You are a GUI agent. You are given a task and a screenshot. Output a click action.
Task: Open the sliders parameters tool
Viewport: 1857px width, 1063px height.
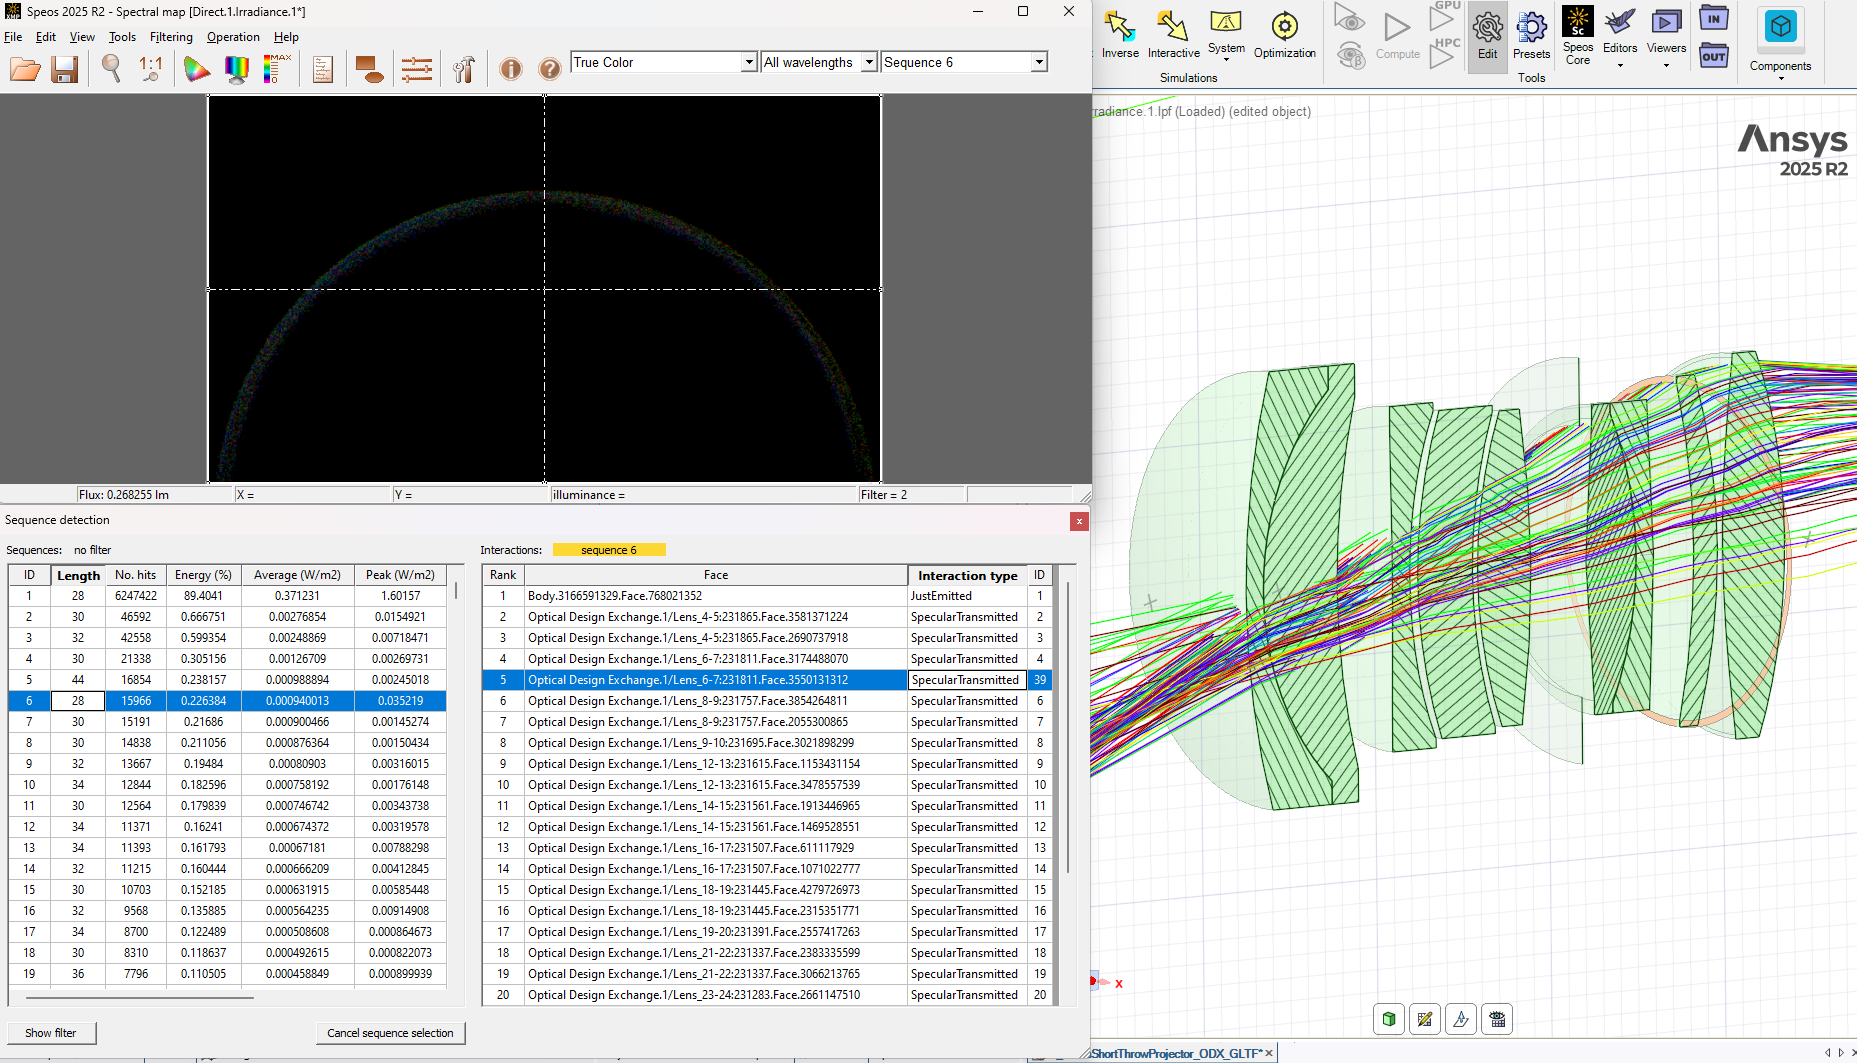[x=416, y=69]
